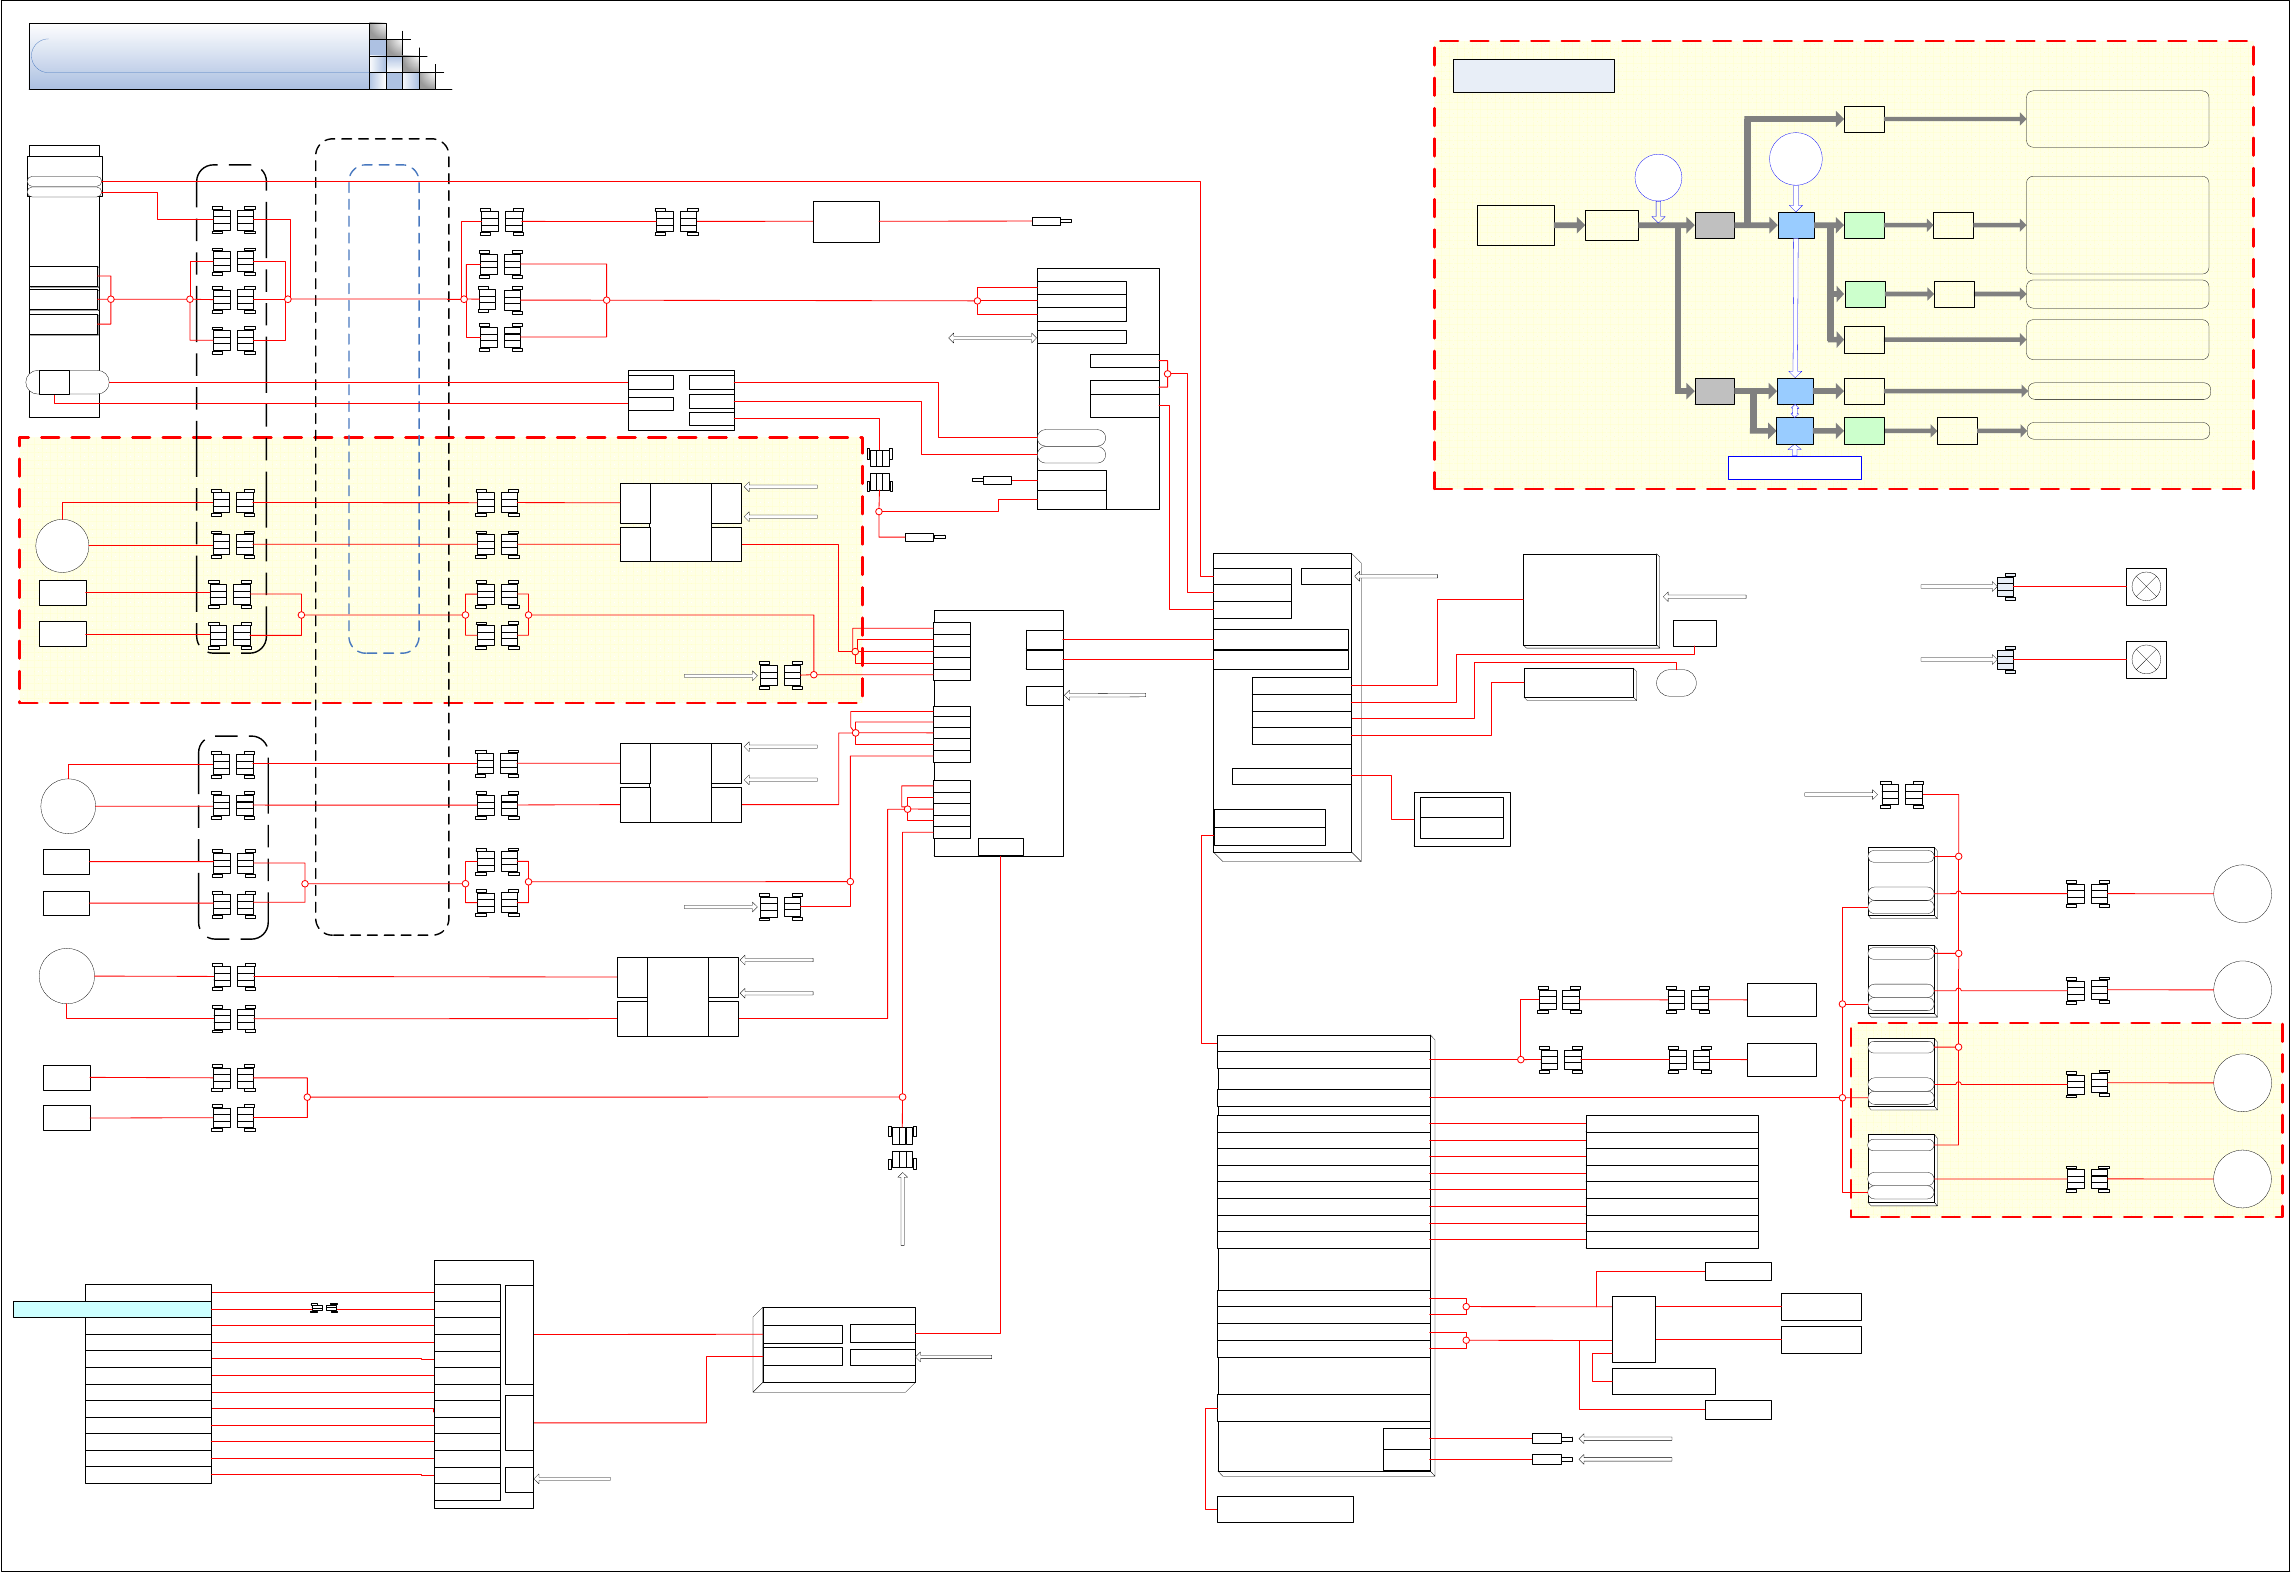Click the long upward arrow below vertical connectors
Screen dimensions: 2291x1572
(902, 1208)
